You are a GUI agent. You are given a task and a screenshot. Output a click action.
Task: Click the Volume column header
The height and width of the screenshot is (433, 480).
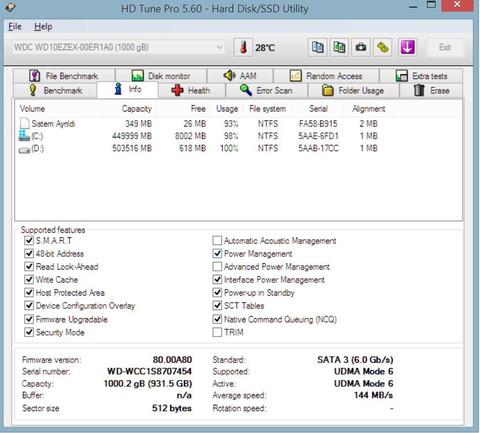(x=58, y=109)
